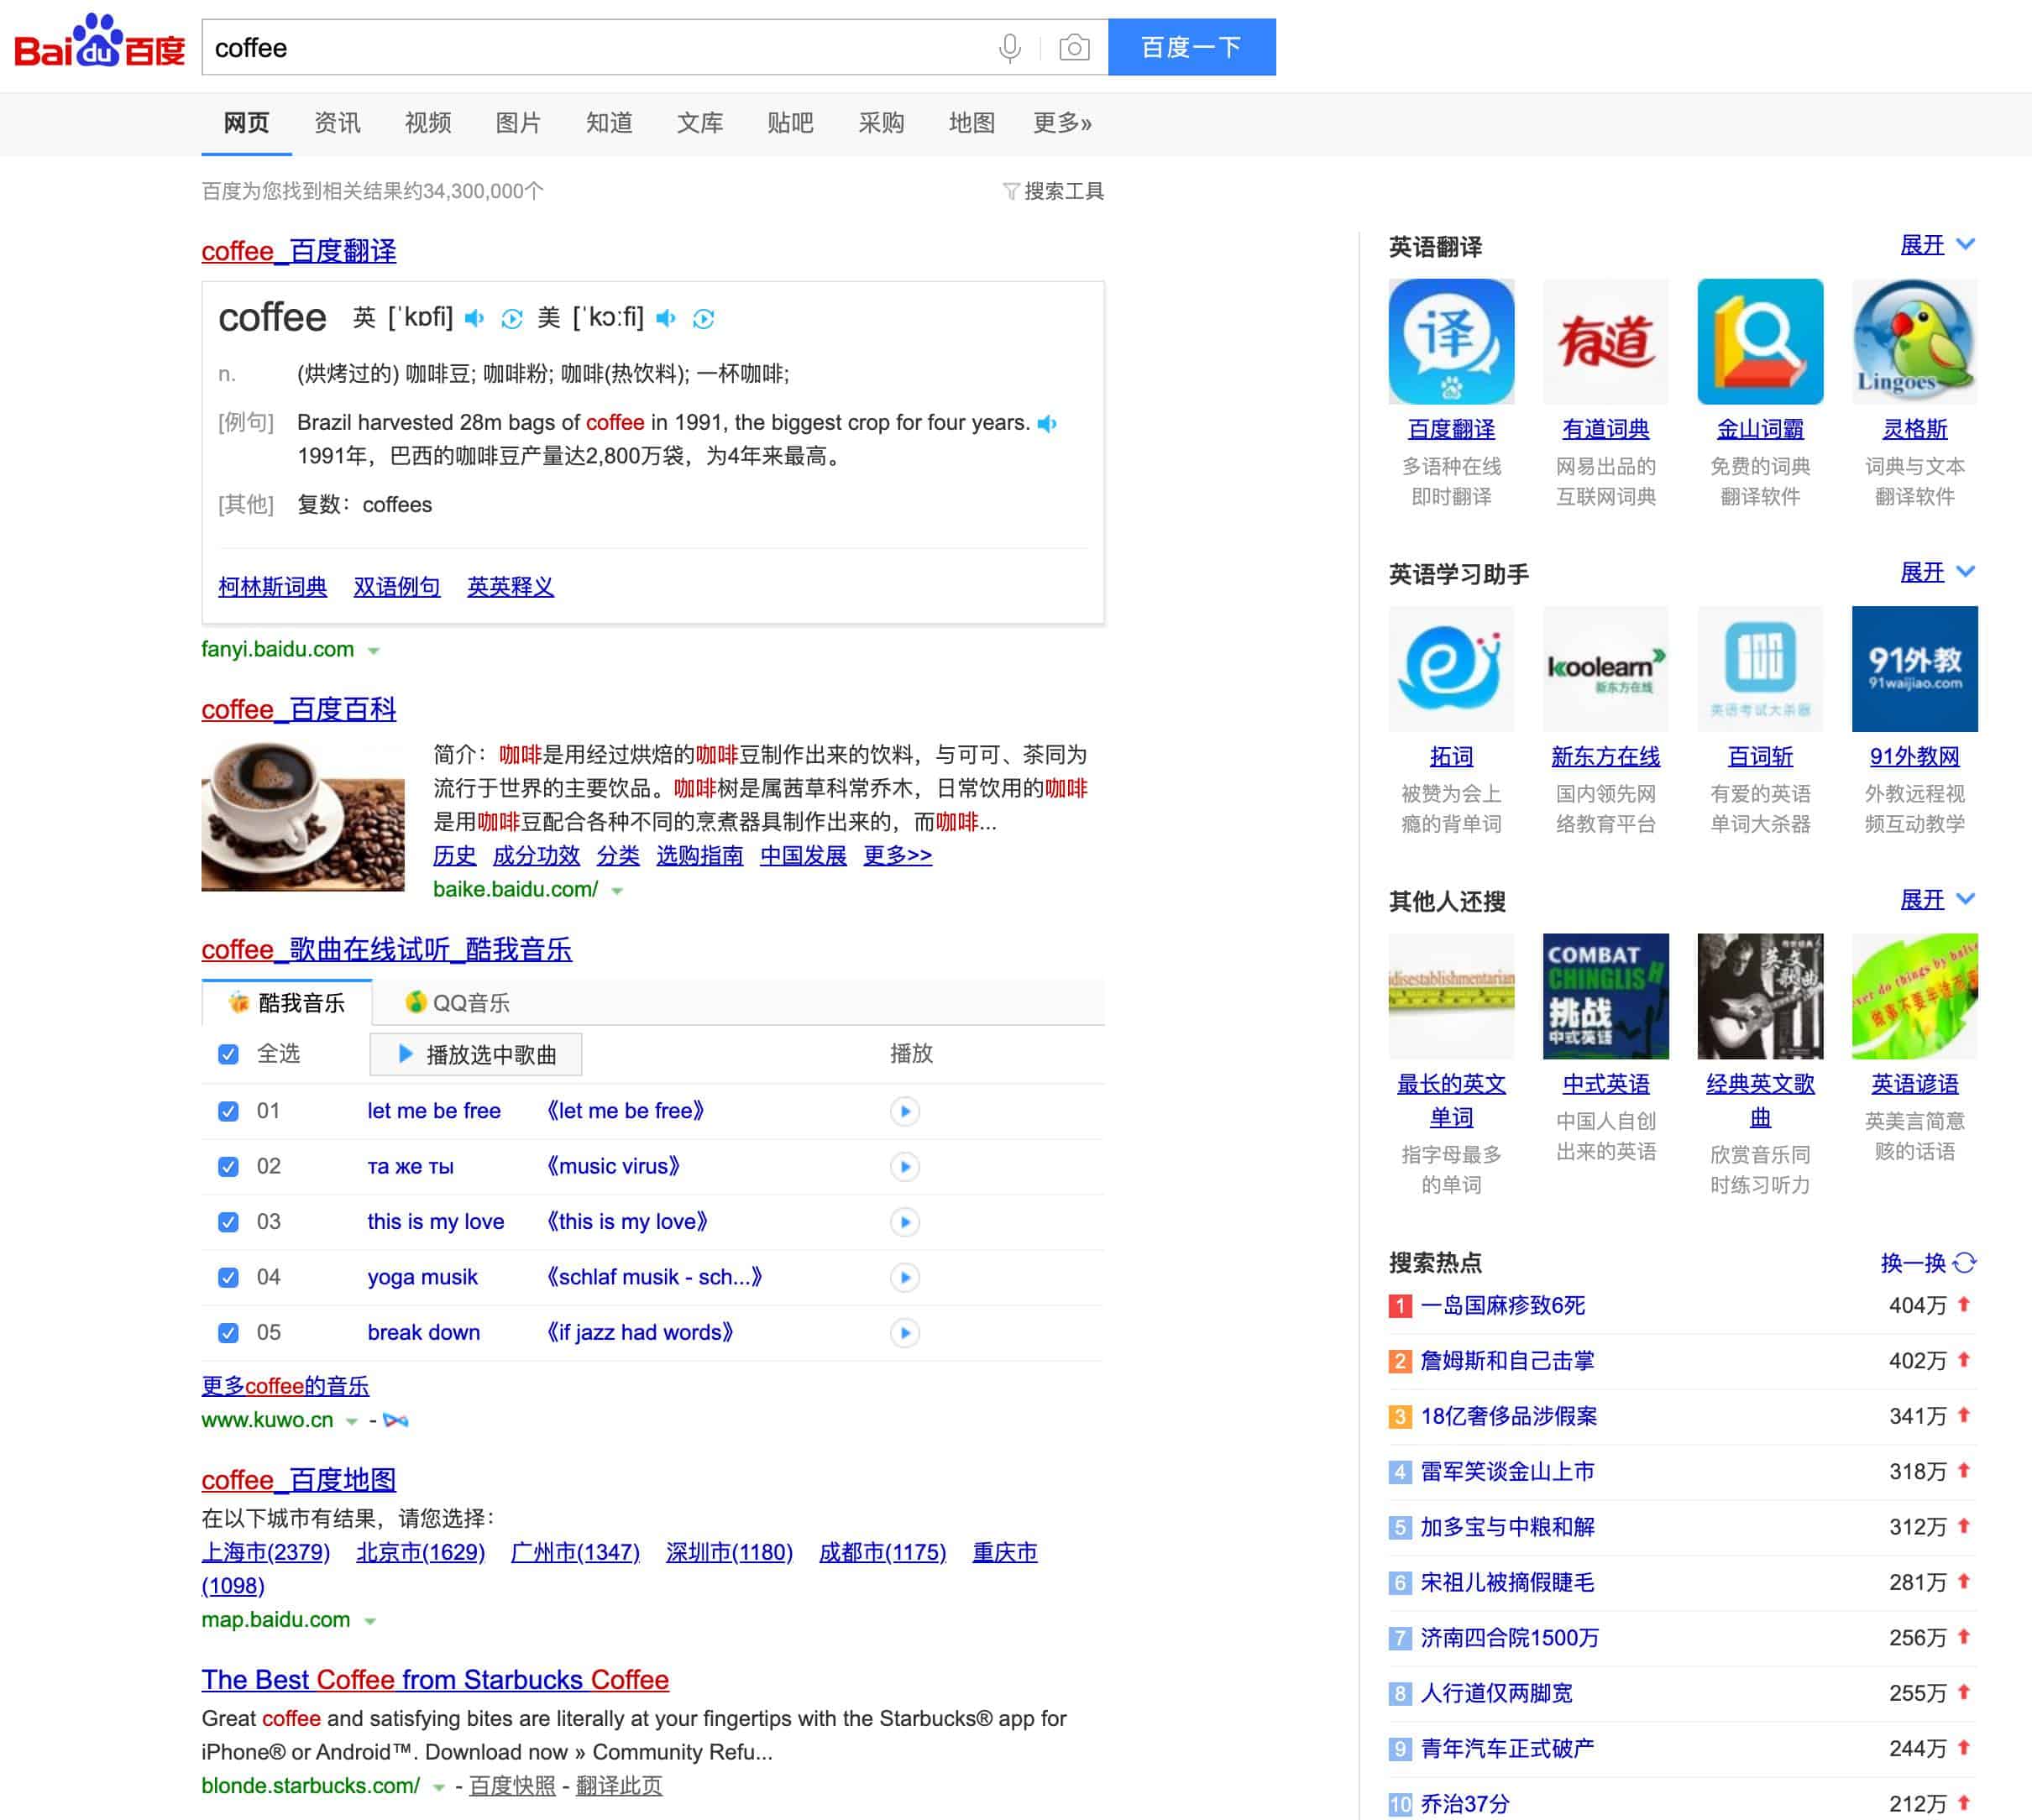
Task: Click the Baidu logo
Action: click(x=99, y=42)
